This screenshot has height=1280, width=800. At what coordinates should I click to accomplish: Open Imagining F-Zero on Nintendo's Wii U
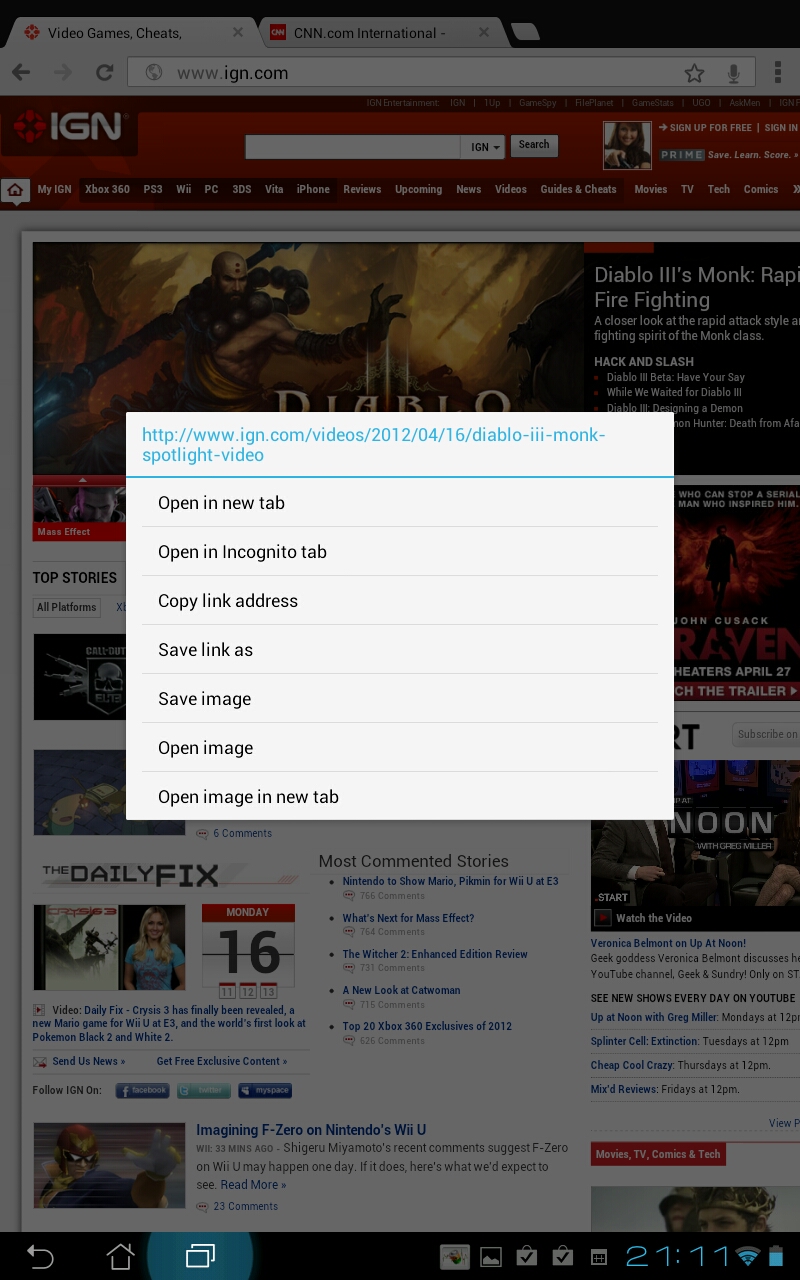click(x=311, y=1130)
